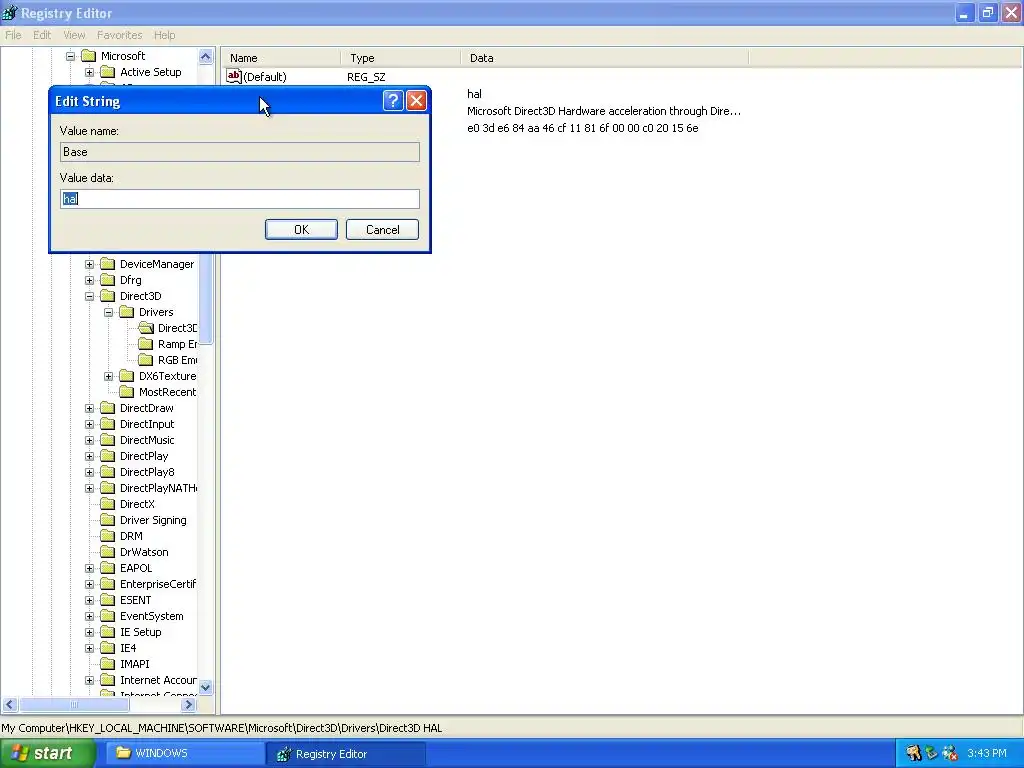Sort by the Type column header
This screenshot has width=1024, height=768.
coord(400,58)
